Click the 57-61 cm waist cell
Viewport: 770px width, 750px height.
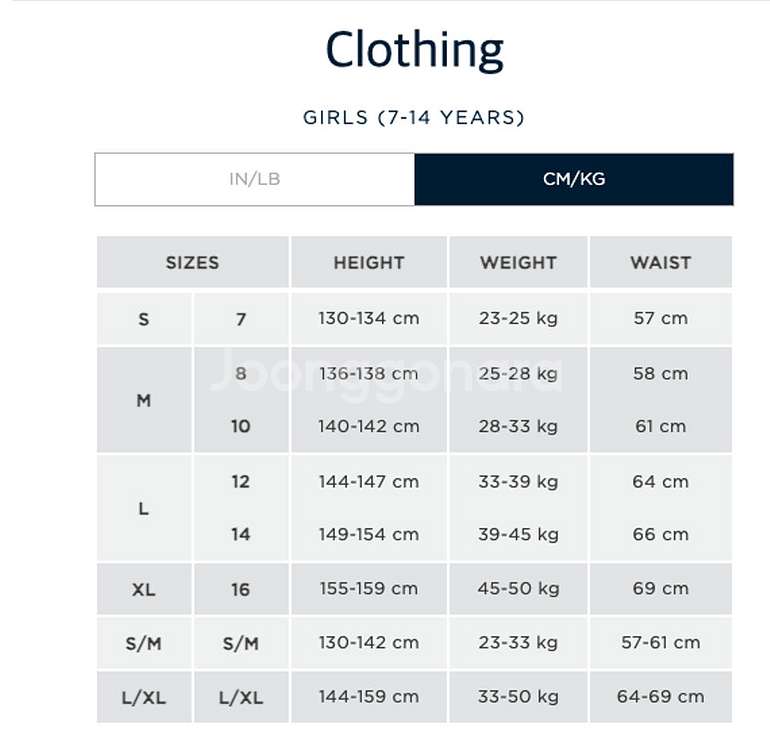660,643
